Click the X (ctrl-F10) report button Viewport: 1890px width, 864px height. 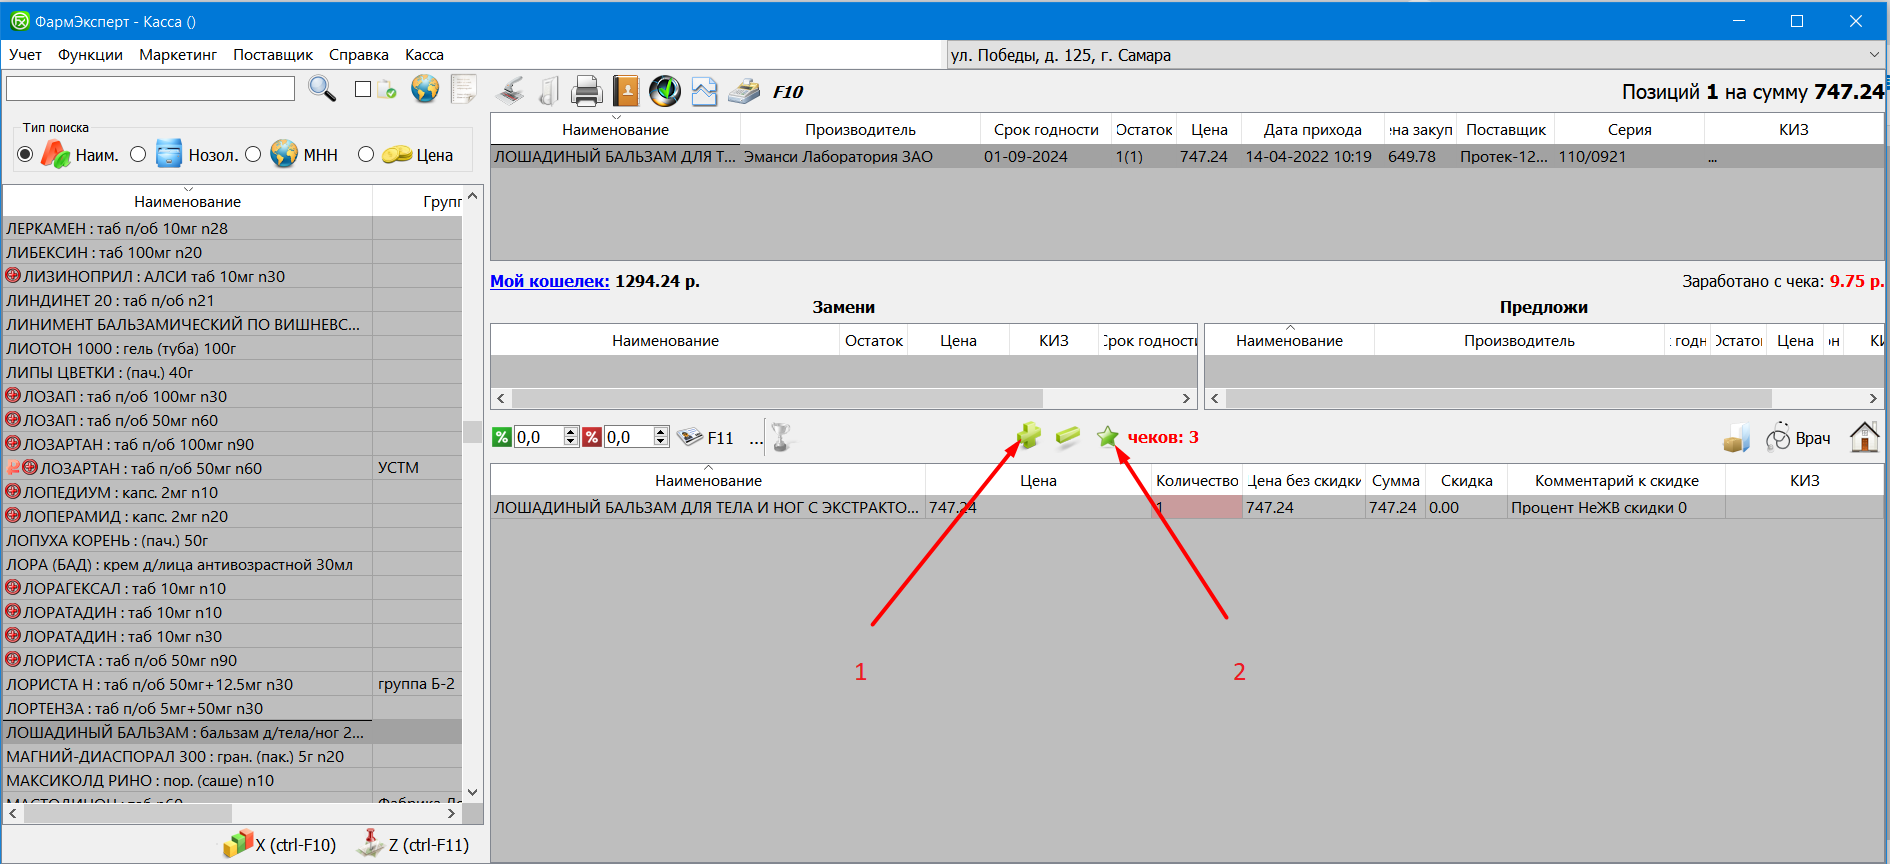281,844
